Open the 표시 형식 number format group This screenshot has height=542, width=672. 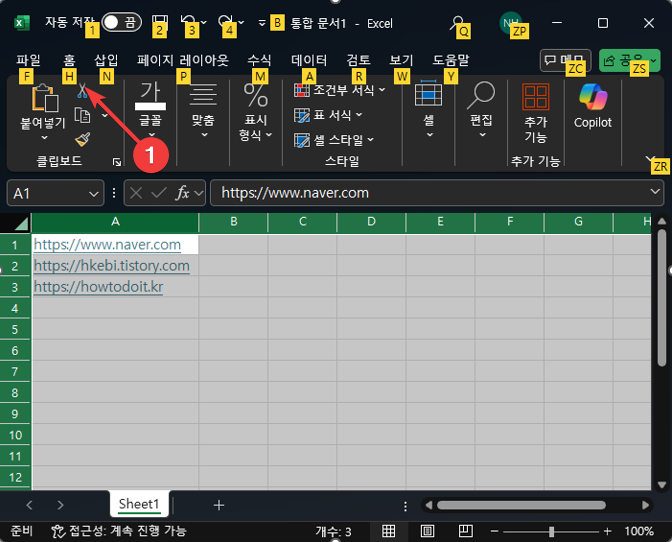[255, 111]
